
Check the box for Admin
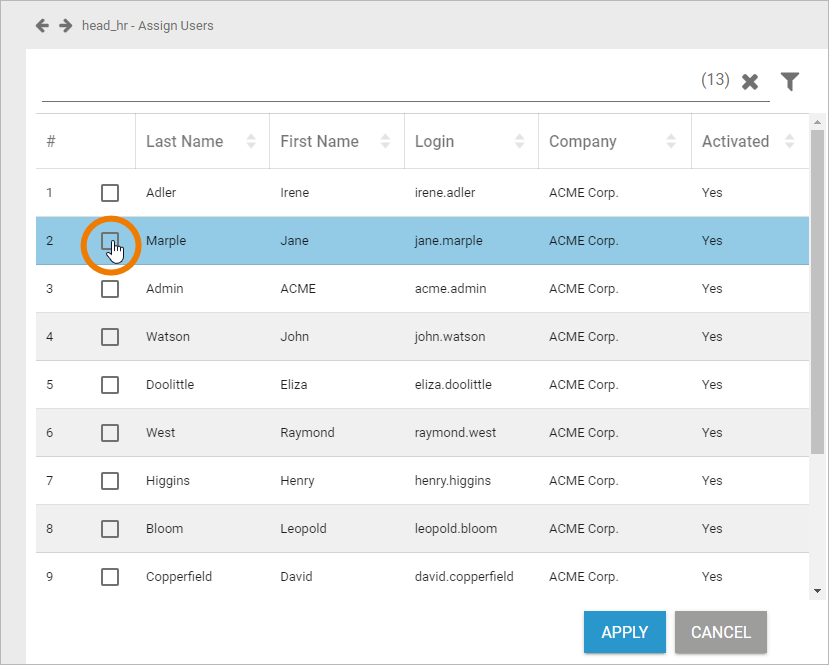pos(110,289)
